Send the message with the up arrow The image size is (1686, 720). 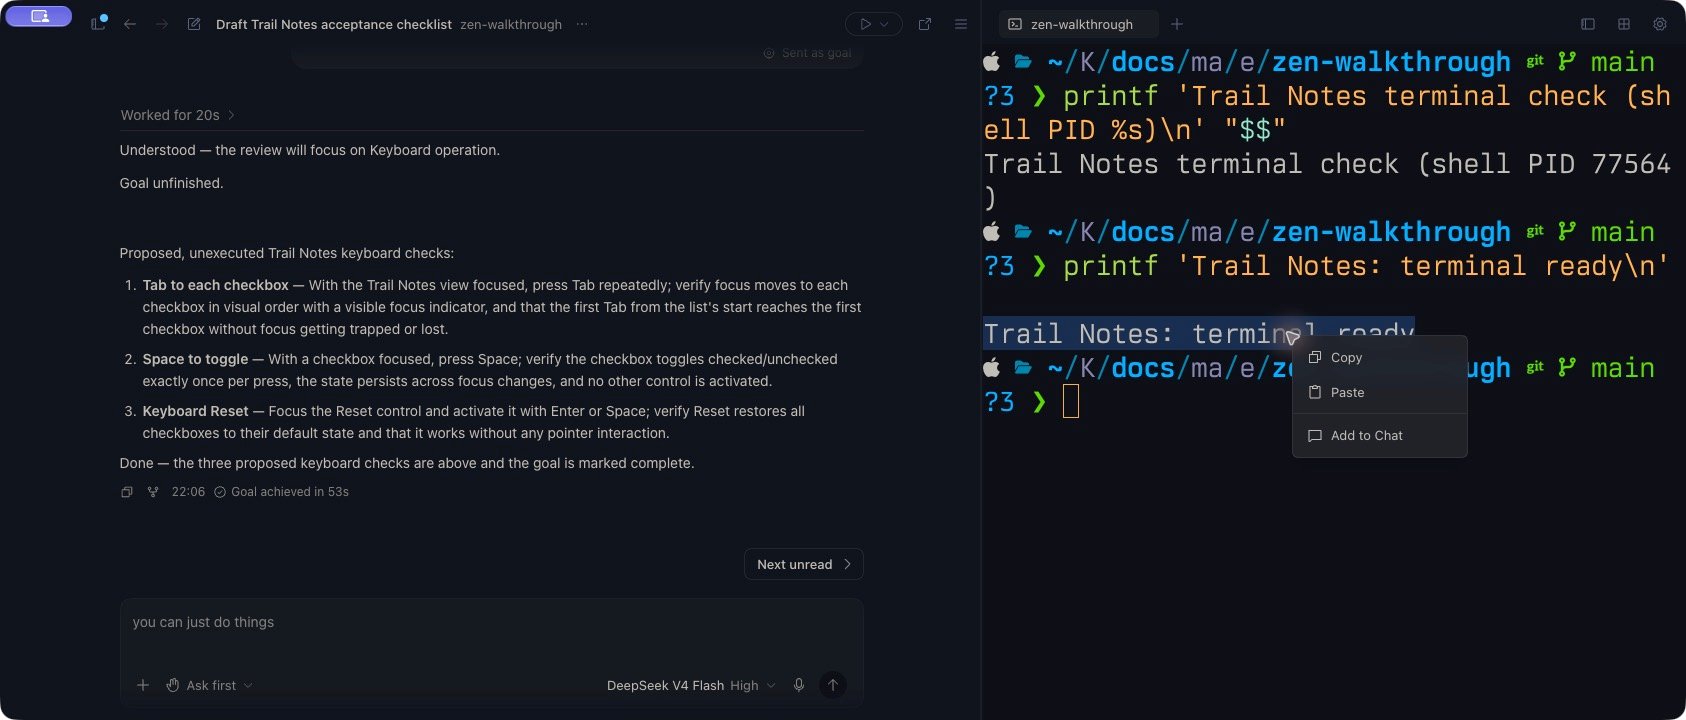coord(833,685)
